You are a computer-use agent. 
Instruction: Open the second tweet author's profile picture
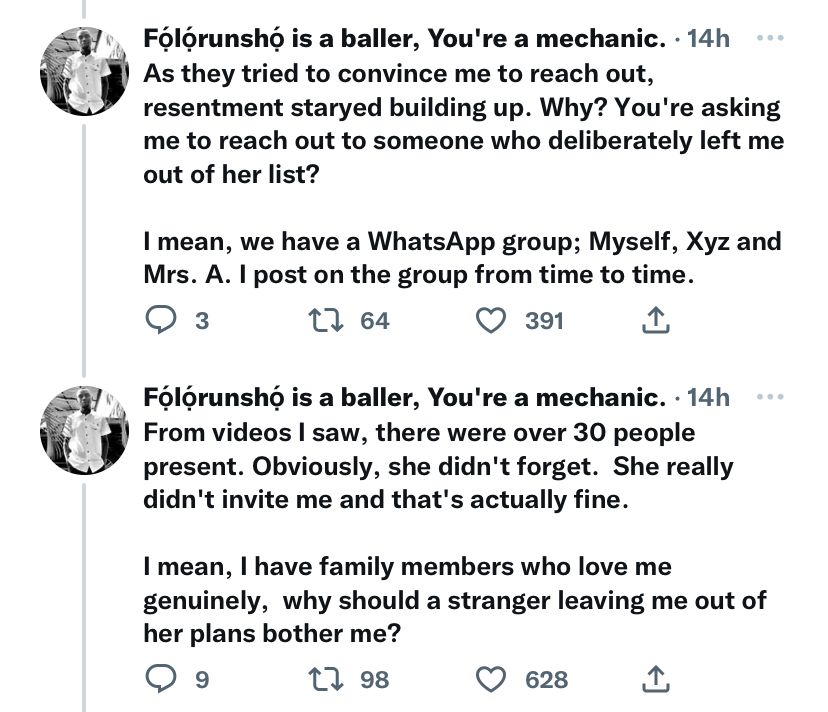tap(82, 431)
